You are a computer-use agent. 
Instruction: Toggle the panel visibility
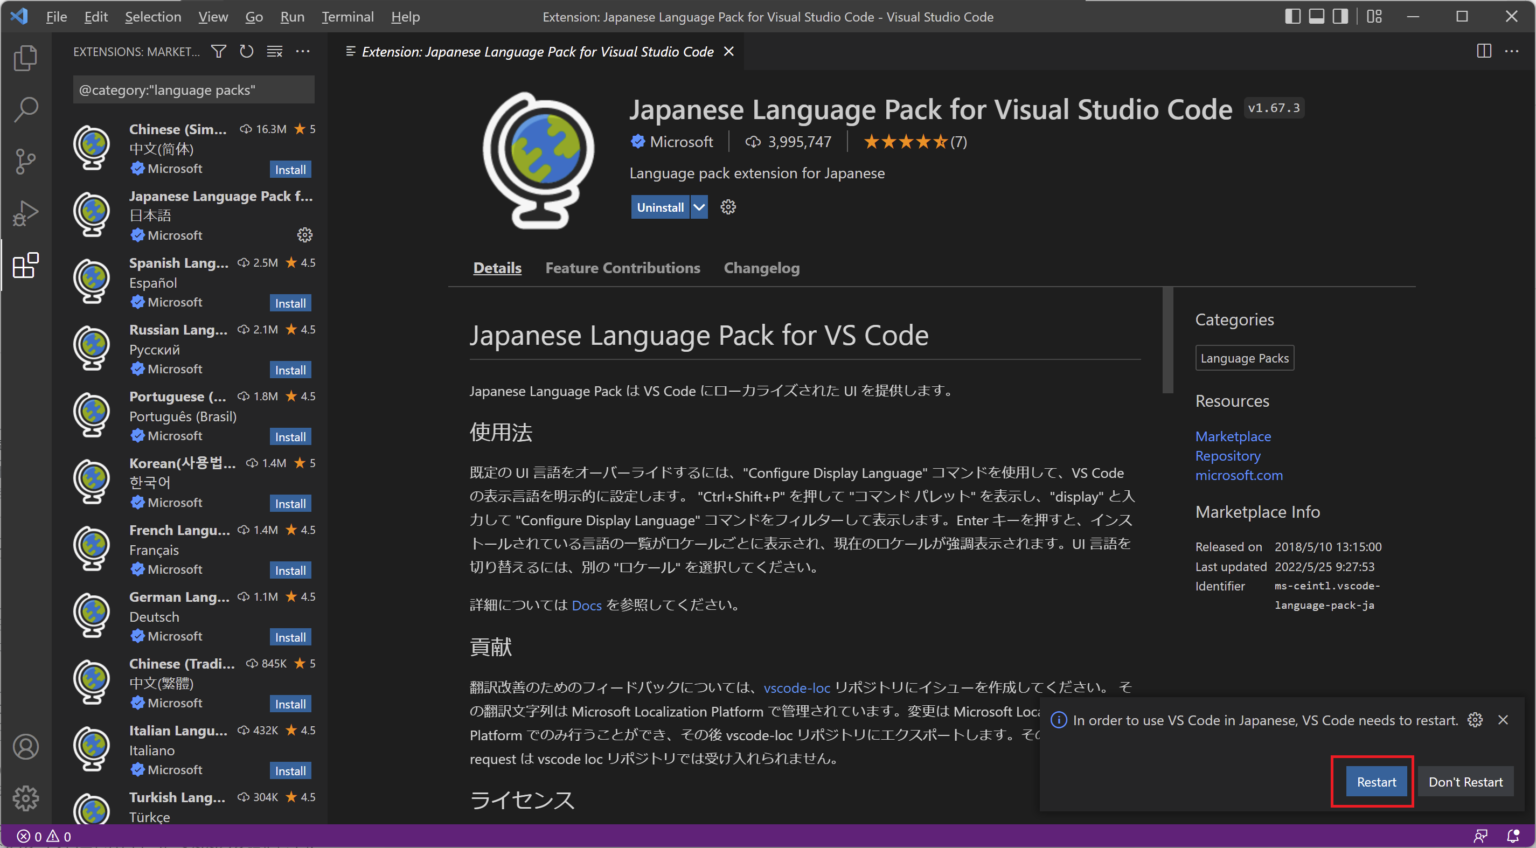point(1315,16)
